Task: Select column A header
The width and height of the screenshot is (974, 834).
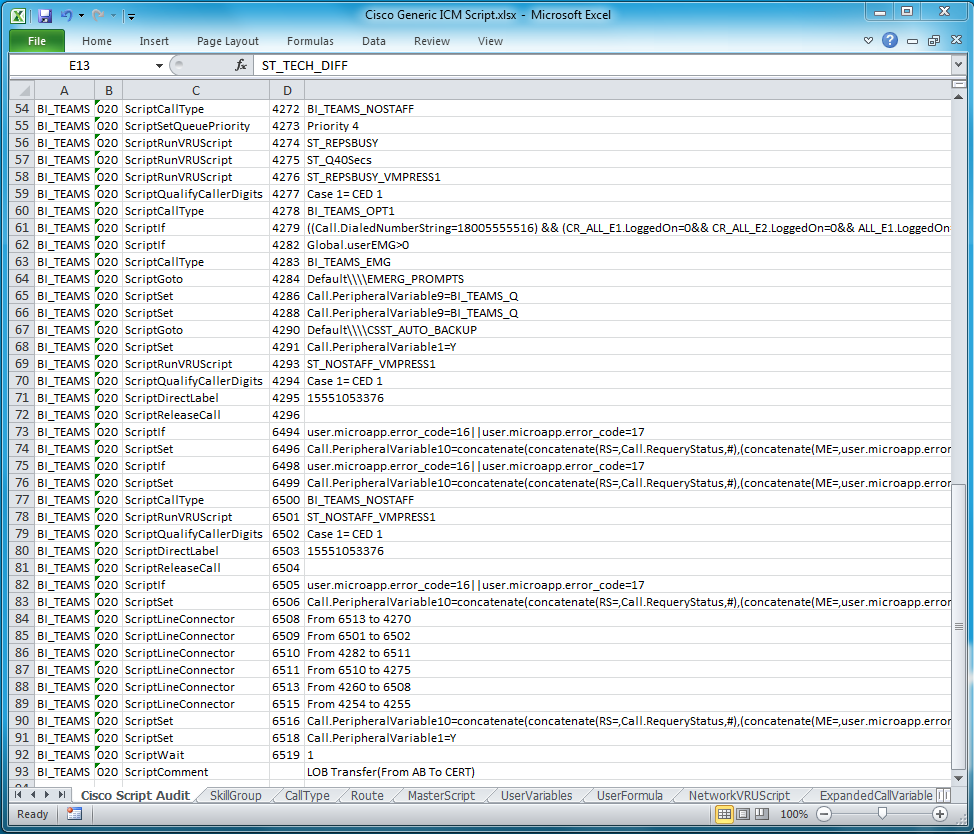Action: (64, 91)
